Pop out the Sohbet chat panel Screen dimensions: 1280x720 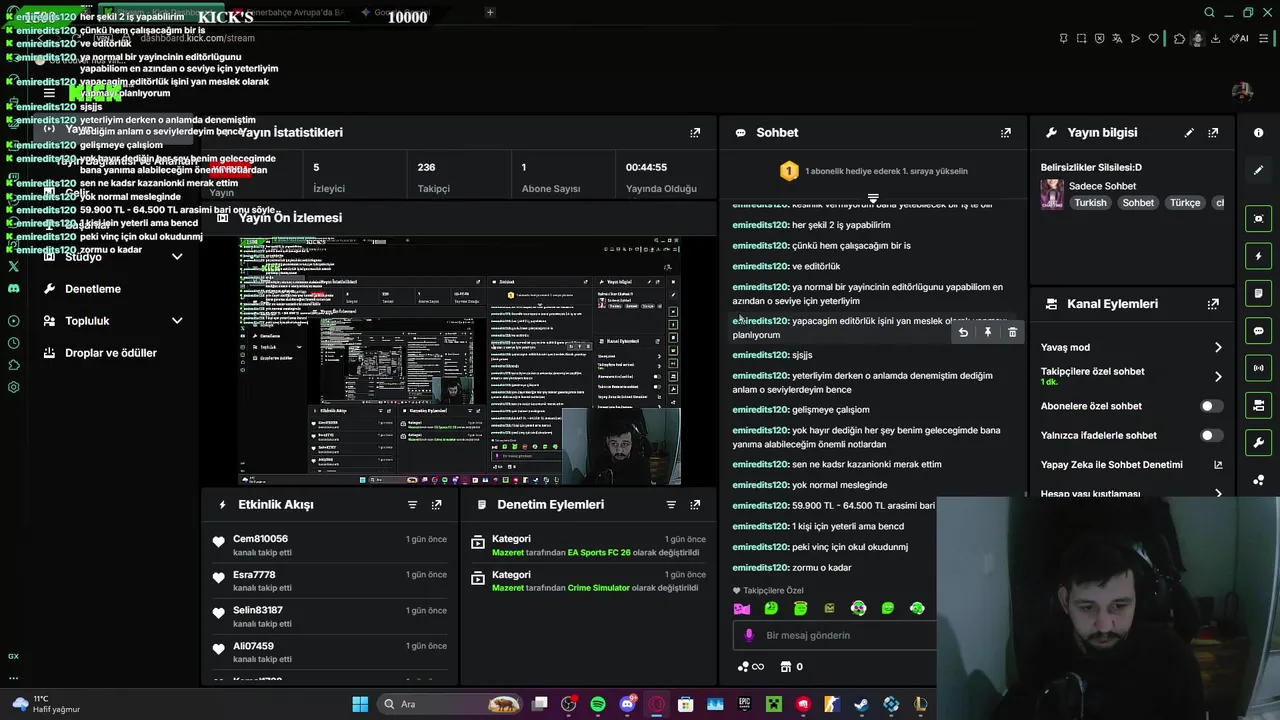1006,132
